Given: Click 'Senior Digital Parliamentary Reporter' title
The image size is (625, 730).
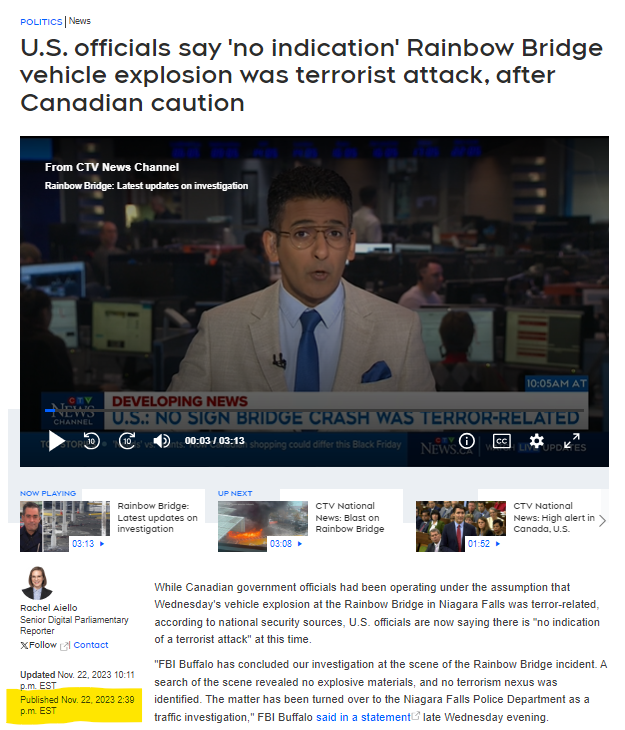Looking at the screenshot, I should pyautogui.click(x=74, y=625).
